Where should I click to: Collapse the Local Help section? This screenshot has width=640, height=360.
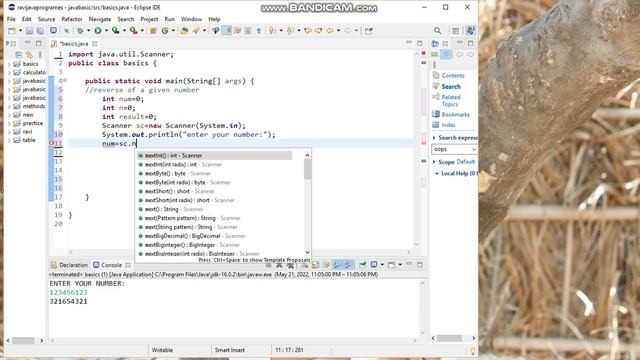point(437,173)
